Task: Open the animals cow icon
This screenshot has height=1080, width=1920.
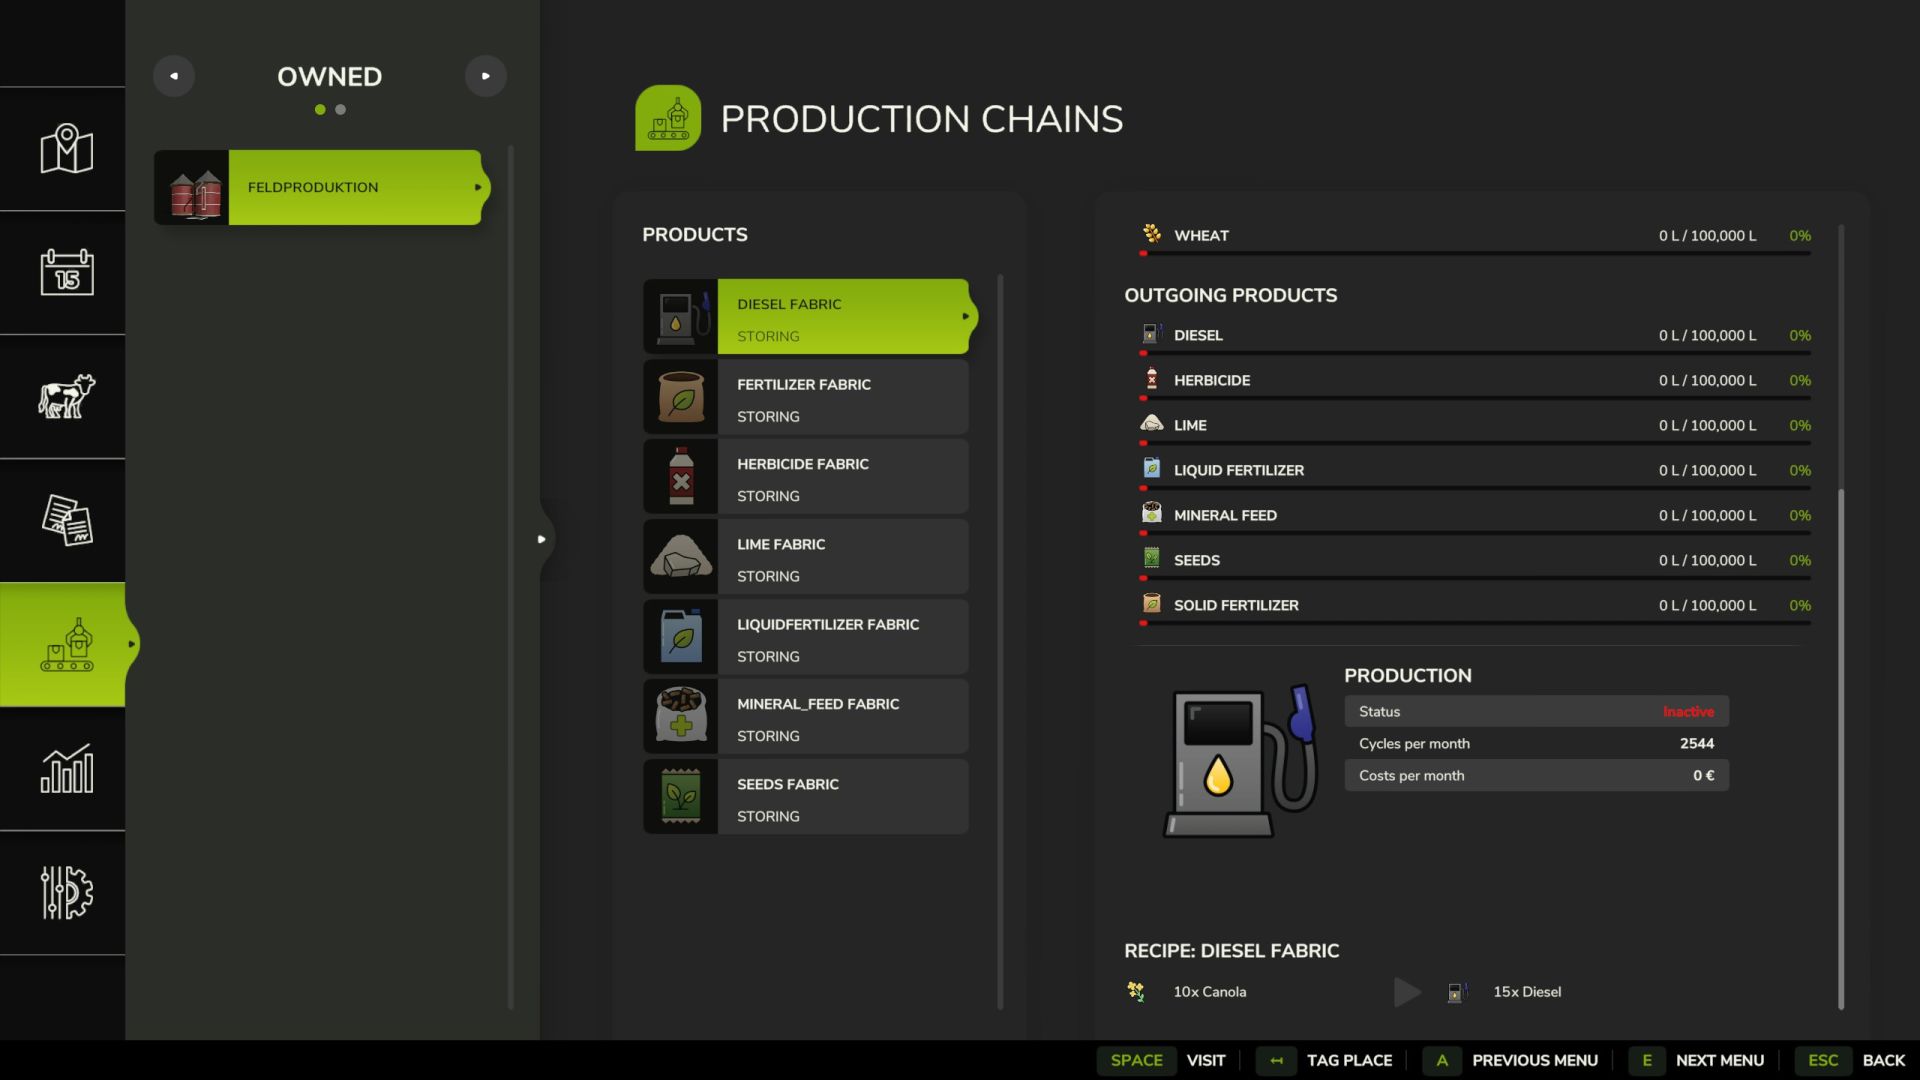Action: coord(66,396)
